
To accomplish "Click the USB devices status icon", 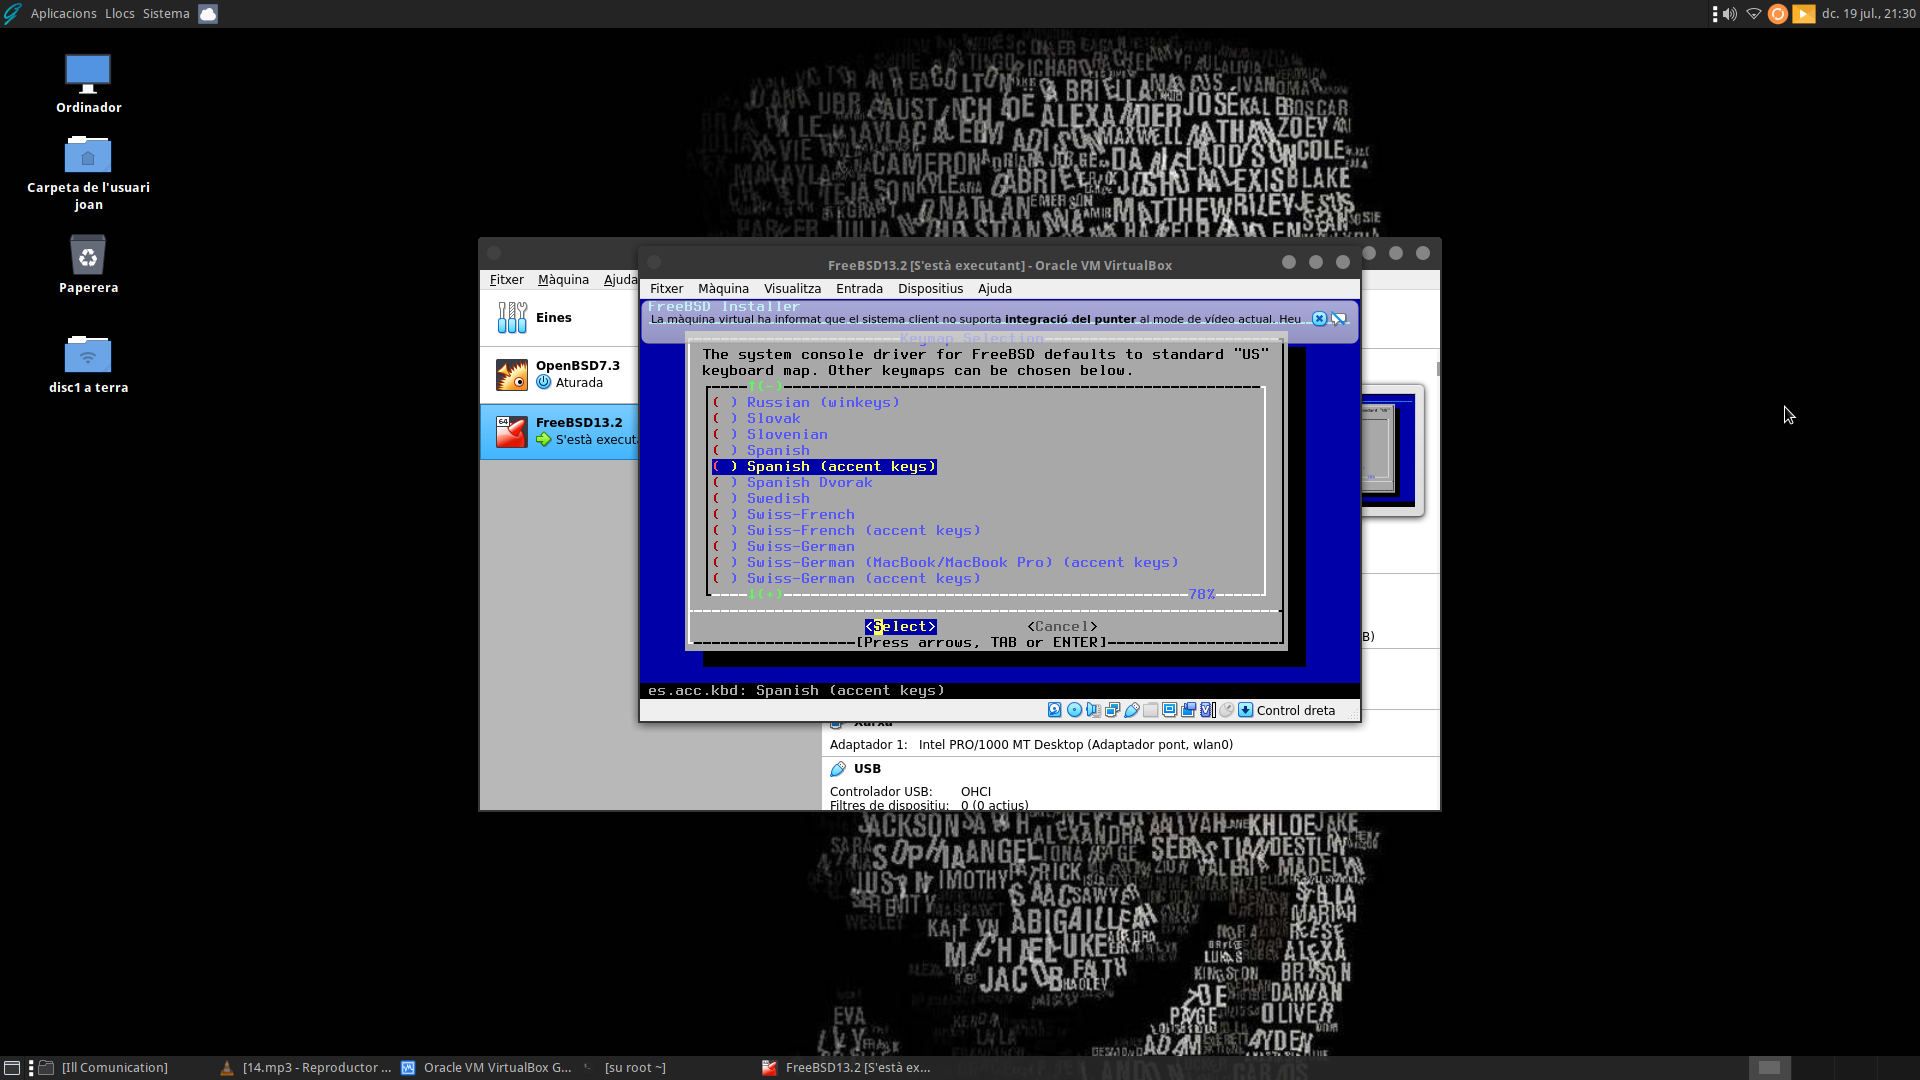I will pyautogui.click(x=1131, y=710).
